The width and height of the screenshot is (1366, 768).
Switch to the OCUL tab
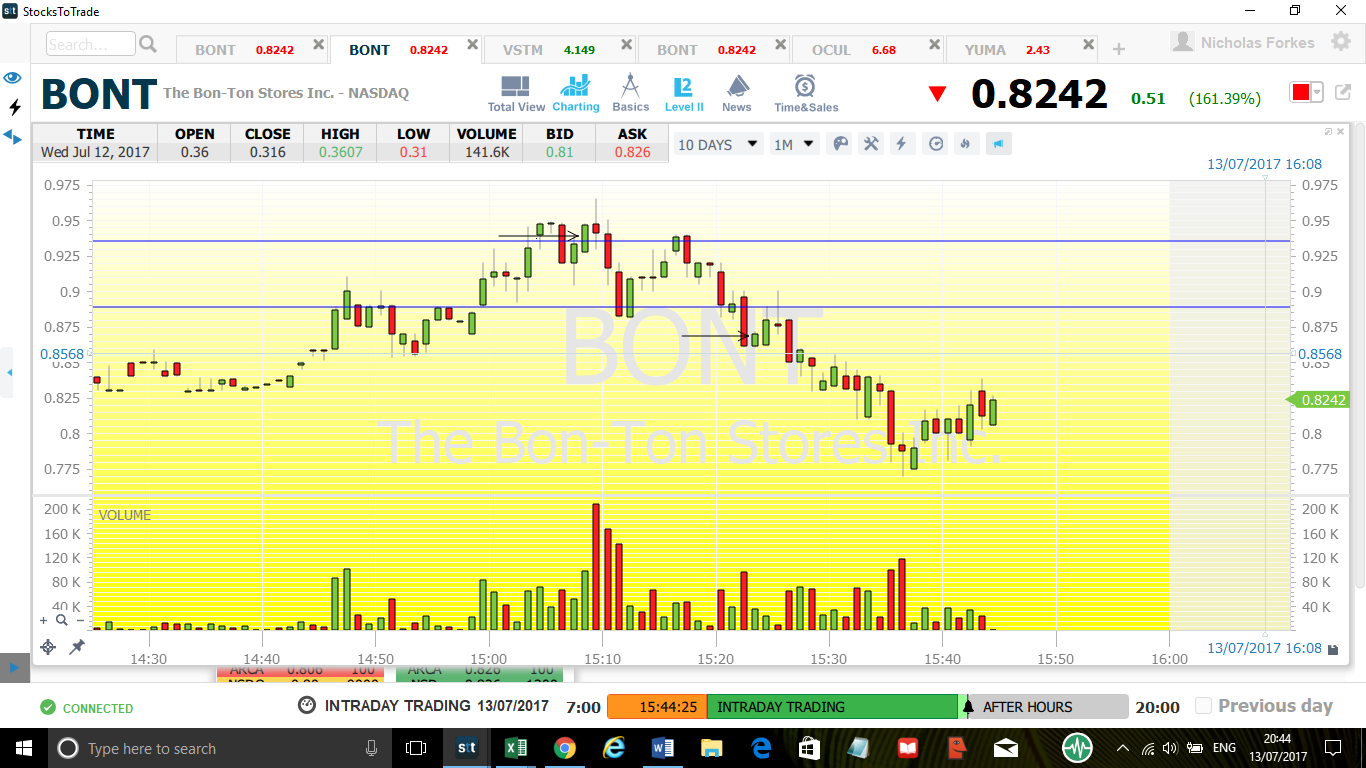(x=865, y=49)
